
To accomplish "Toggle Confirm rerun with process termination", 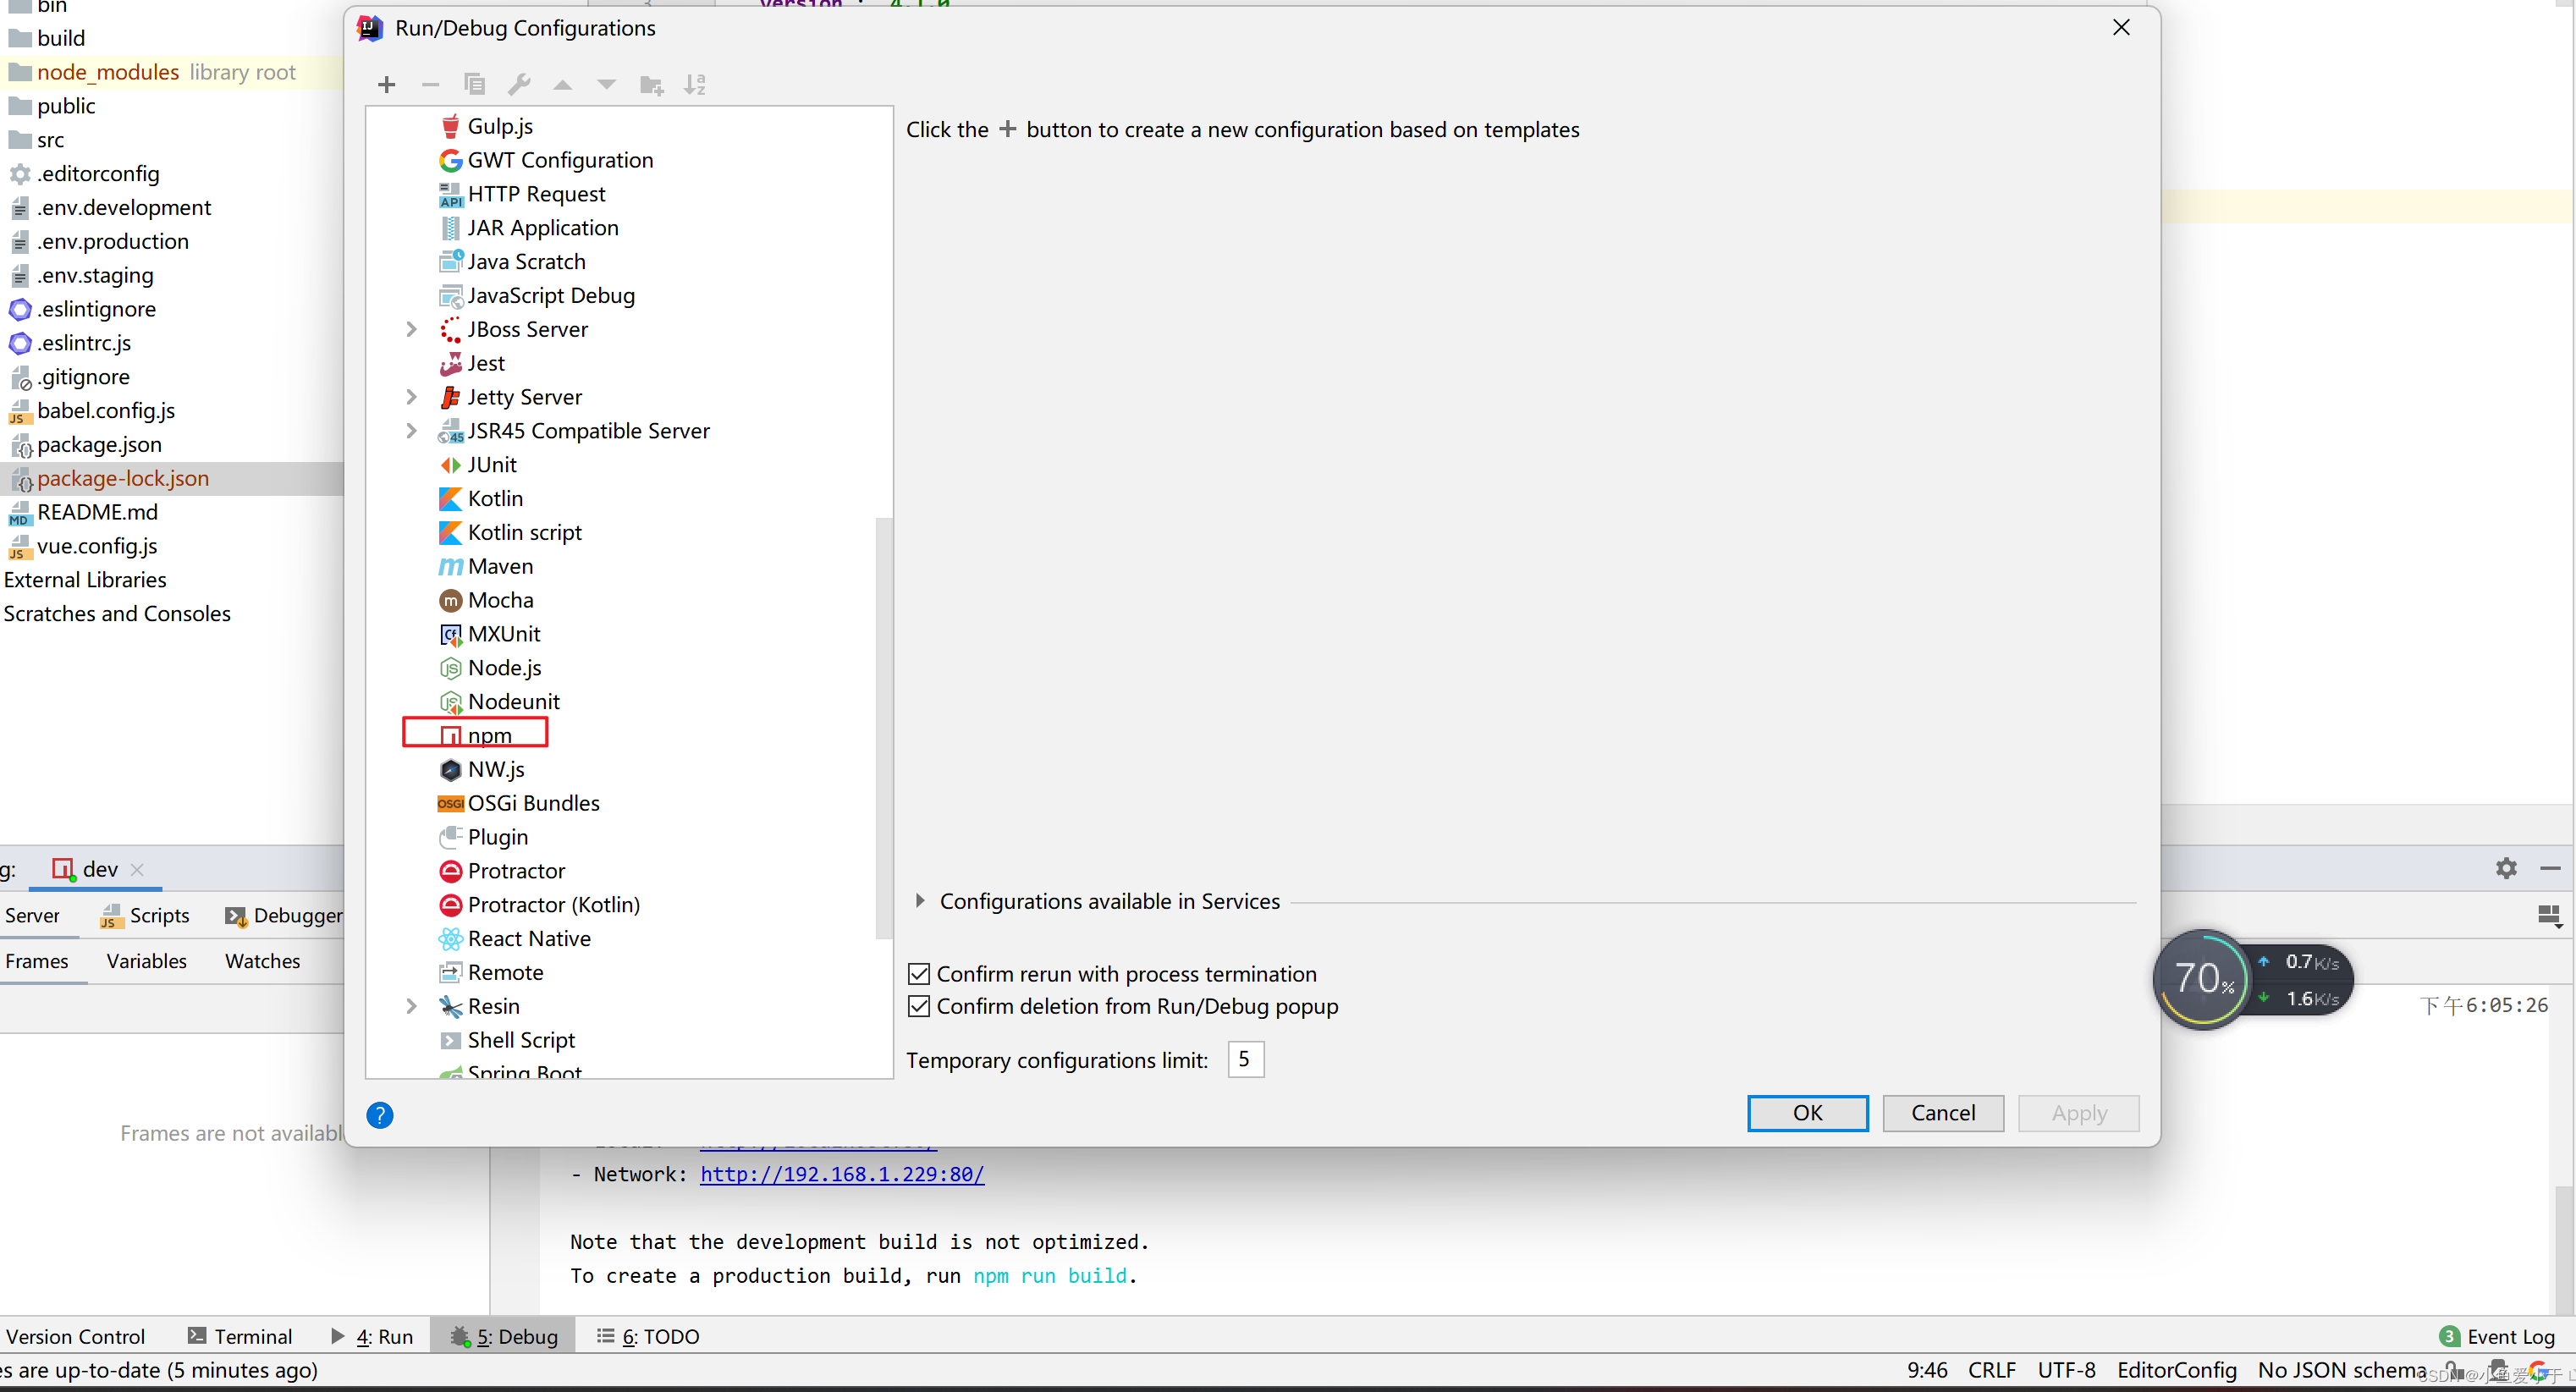I will [919, 974].
